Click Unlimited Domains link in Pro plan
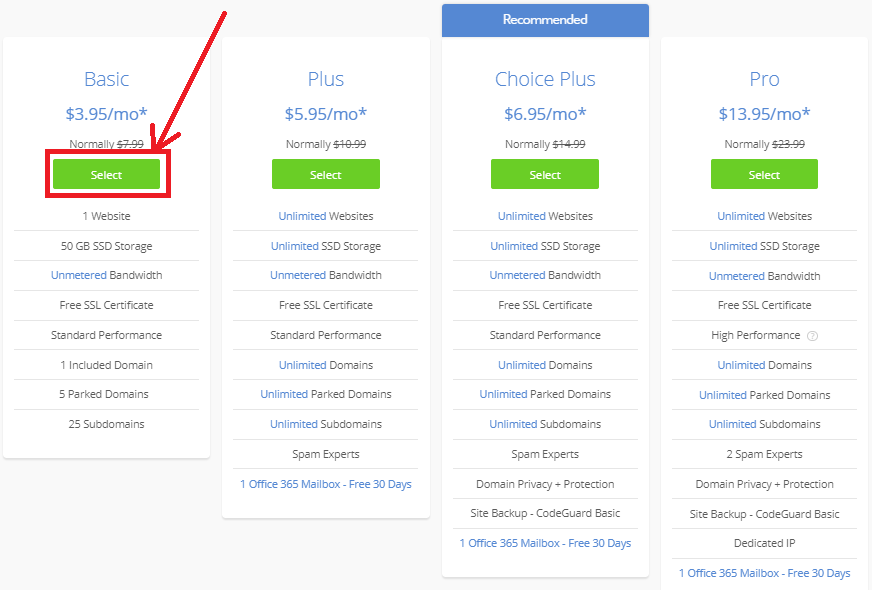Image resolution: width=872 pixels, height=590 pixels. (741, 365)
